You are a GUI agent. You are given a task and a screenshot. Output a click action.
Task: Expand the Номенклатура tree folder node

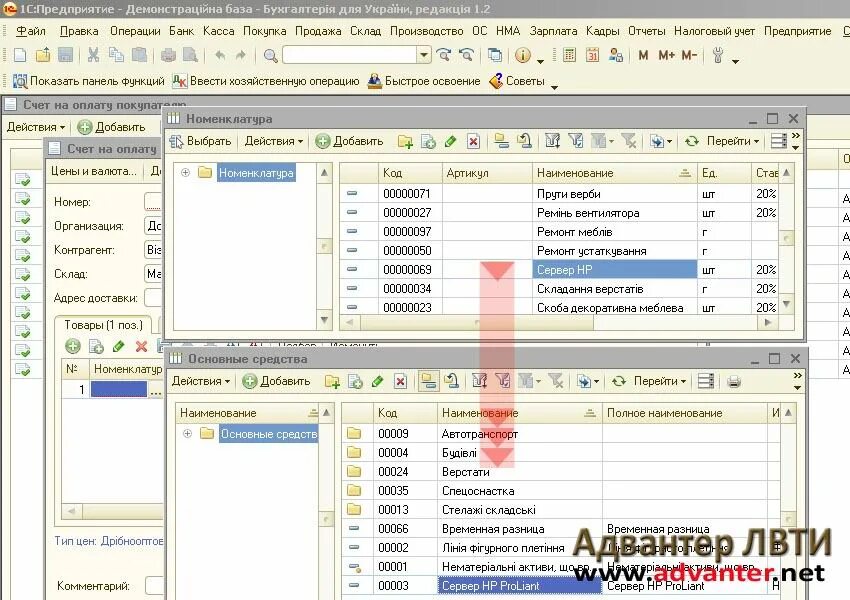(x=185, y=173)
